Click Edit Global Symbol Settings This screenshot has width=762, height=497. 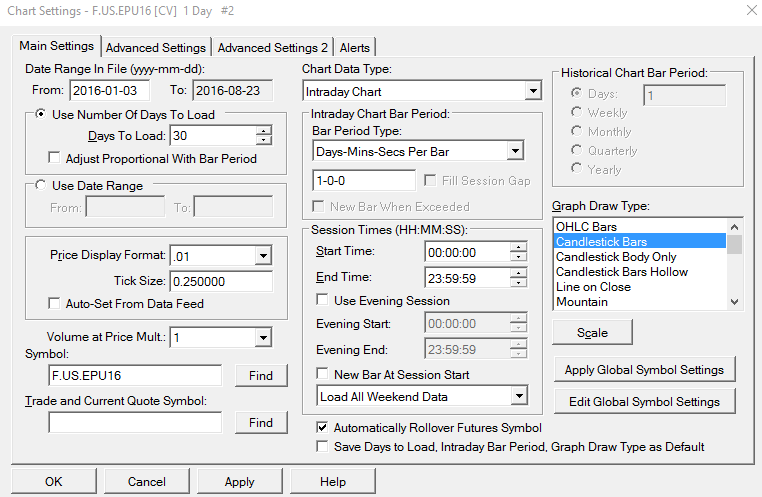(x=644, y=402)
